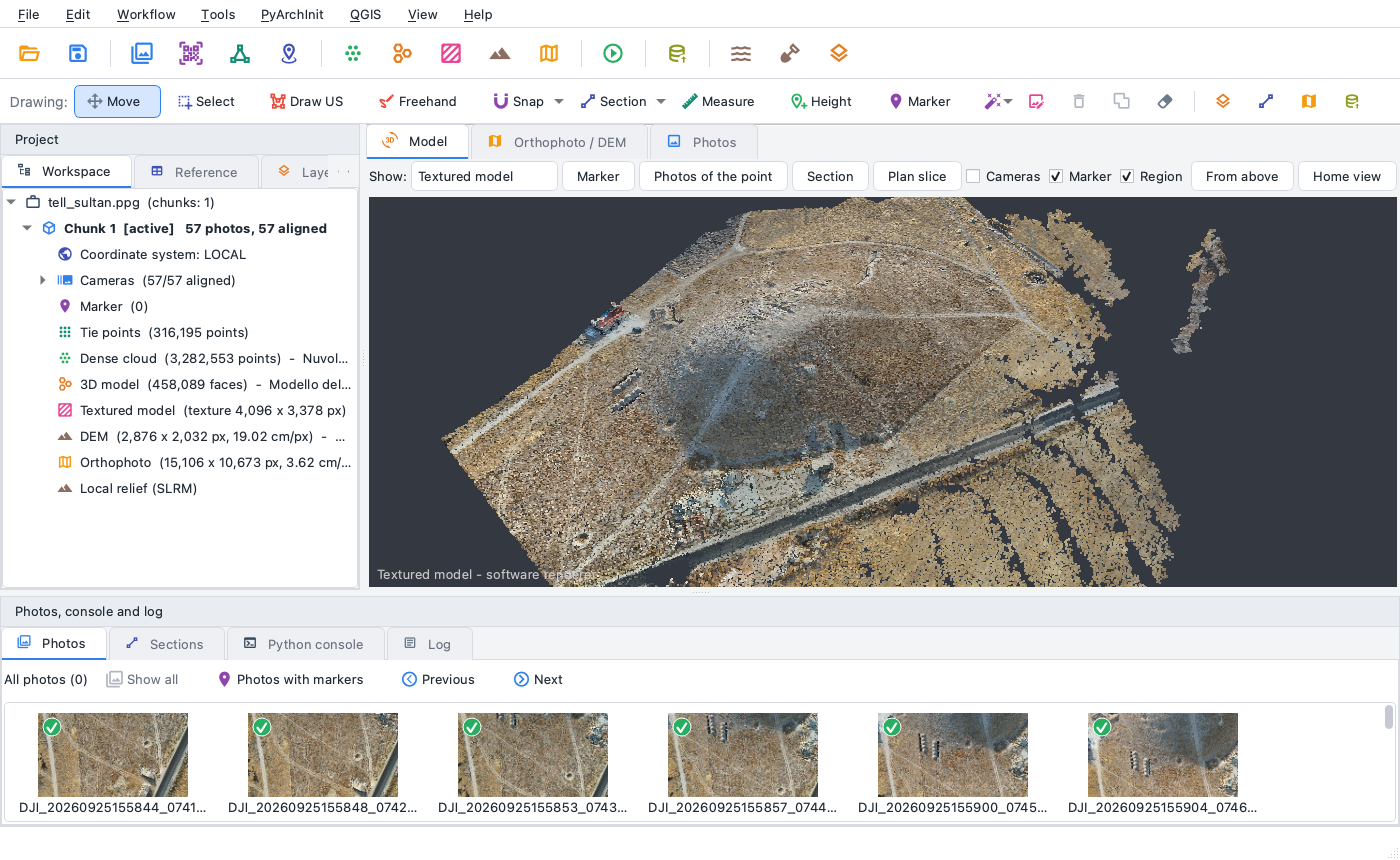Open the magic wand dropdown arrow

pos(1008,101)
